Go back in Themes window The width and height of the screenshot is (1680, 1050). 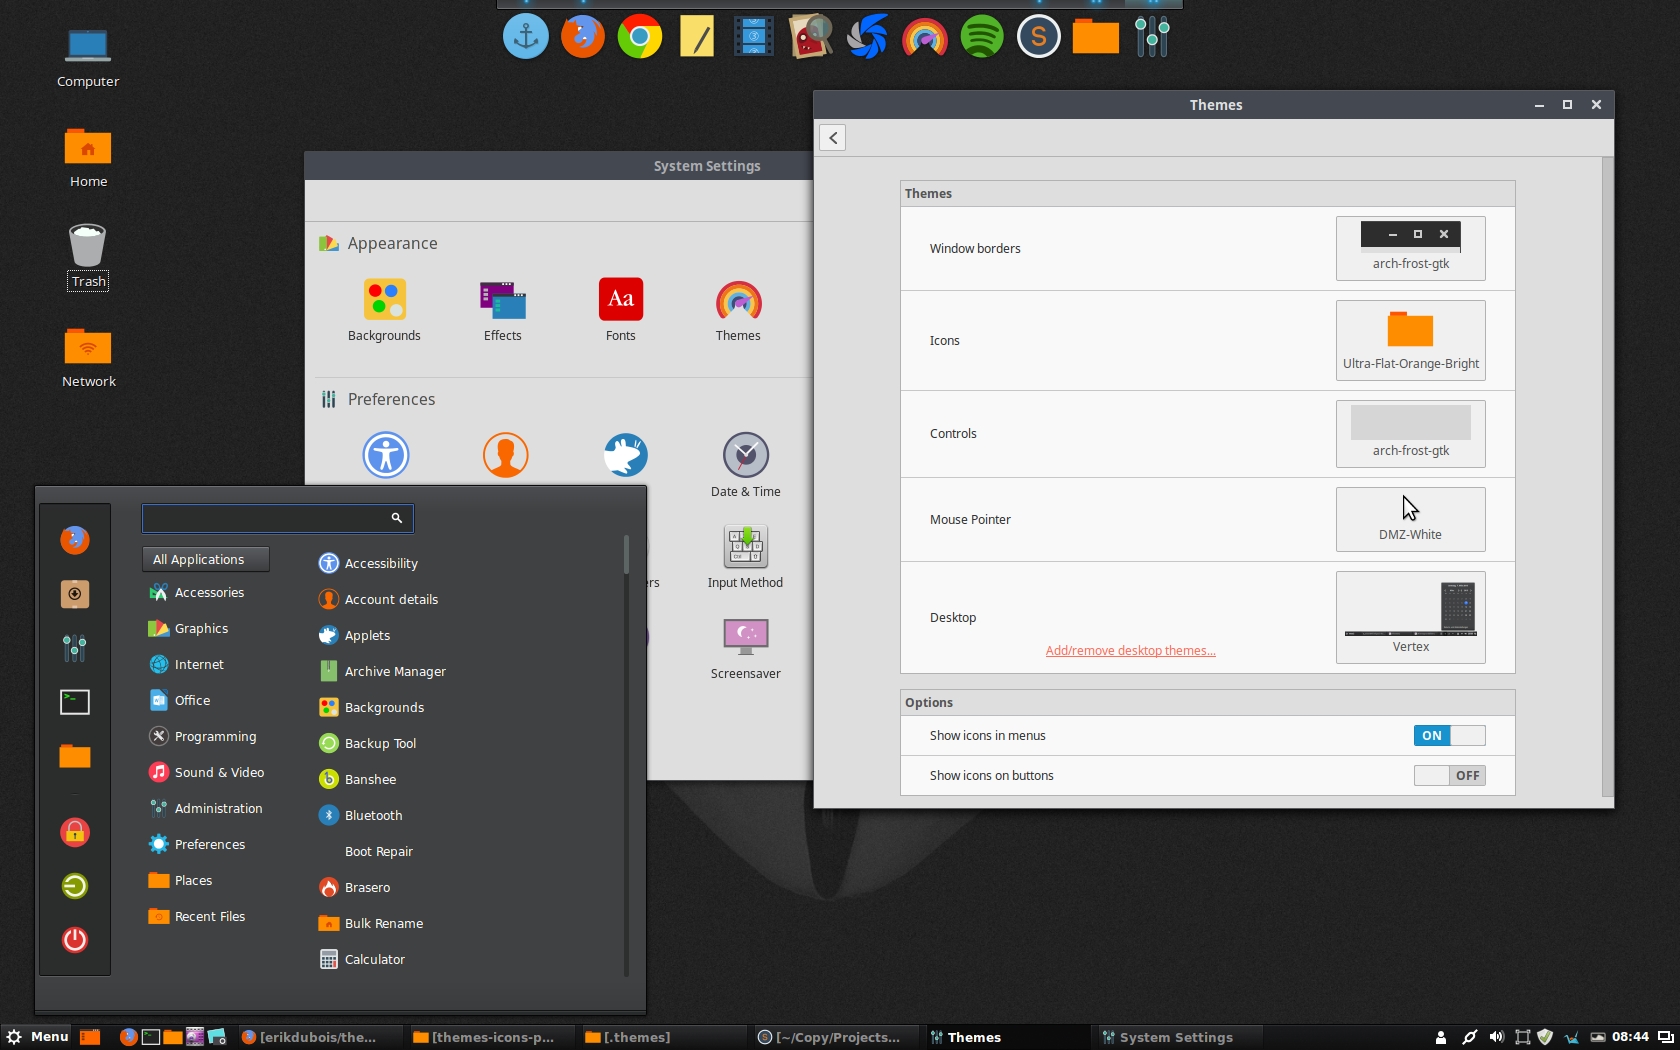[833, 138]
